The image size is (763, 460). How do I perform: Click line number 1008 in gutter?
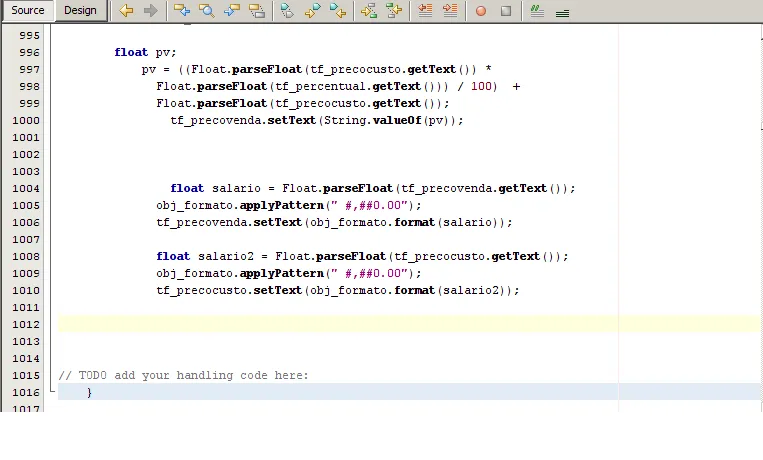(x=27, y=256)
